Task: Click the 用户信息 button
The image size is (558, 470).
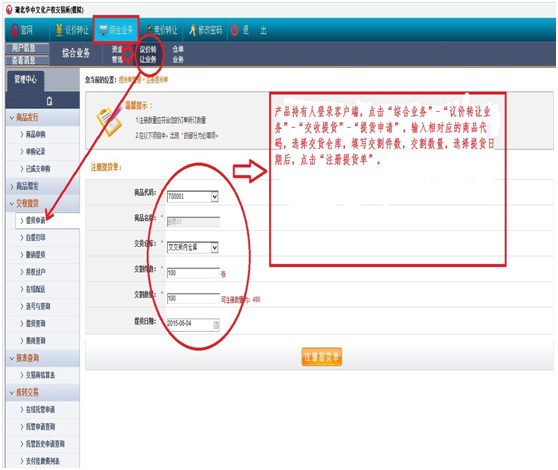Action: pyautogui.click(x=27, y=48)
